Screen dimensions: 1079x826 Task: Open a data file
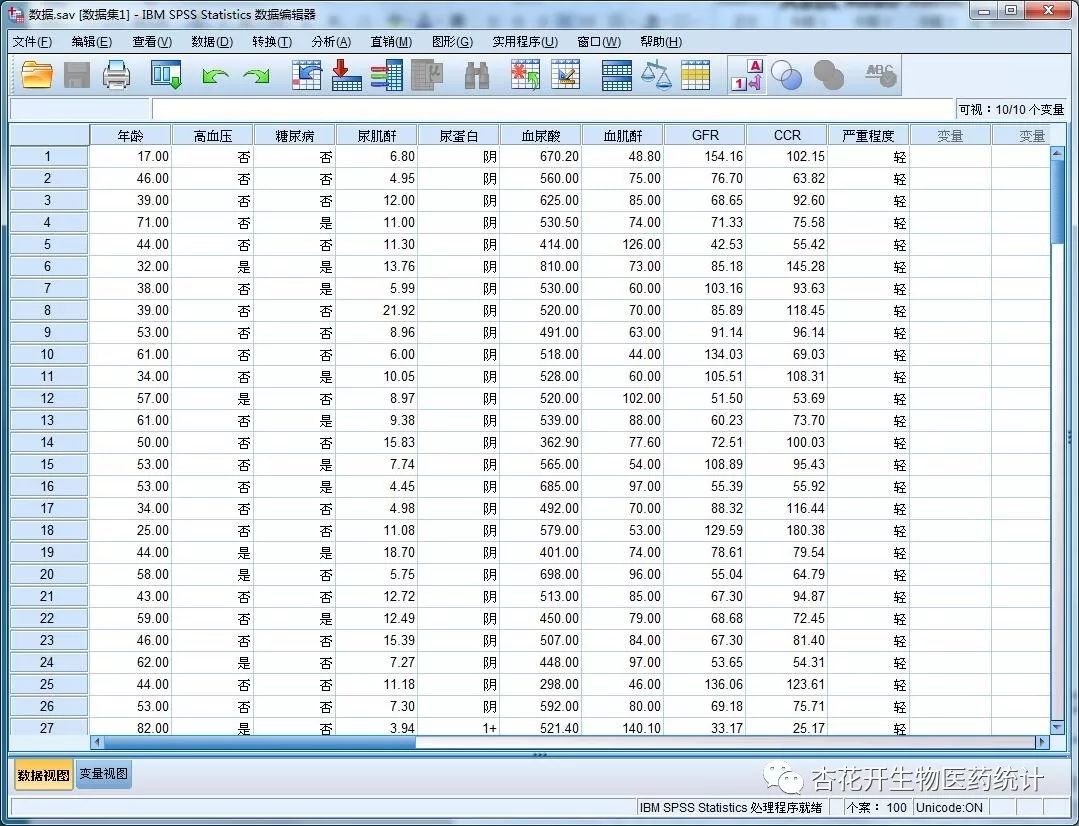(x=38, y=74)
